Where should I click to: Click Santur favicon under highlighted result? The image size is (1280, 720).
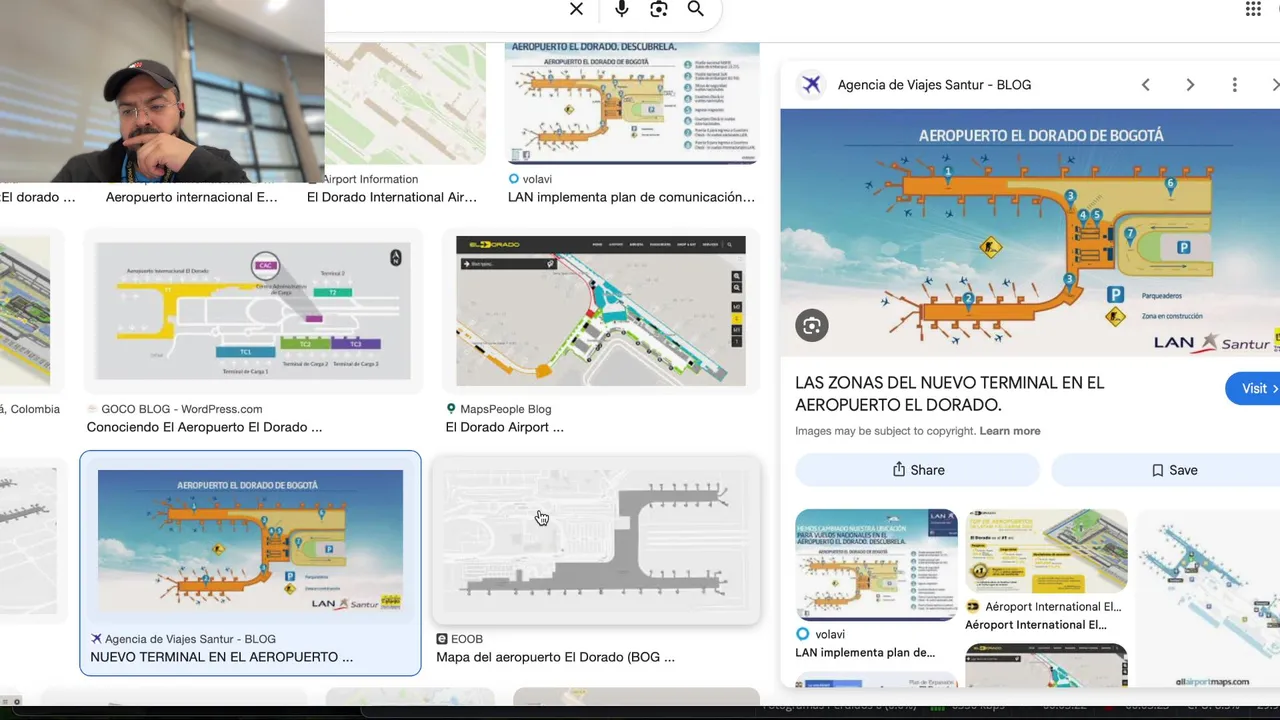96,639
